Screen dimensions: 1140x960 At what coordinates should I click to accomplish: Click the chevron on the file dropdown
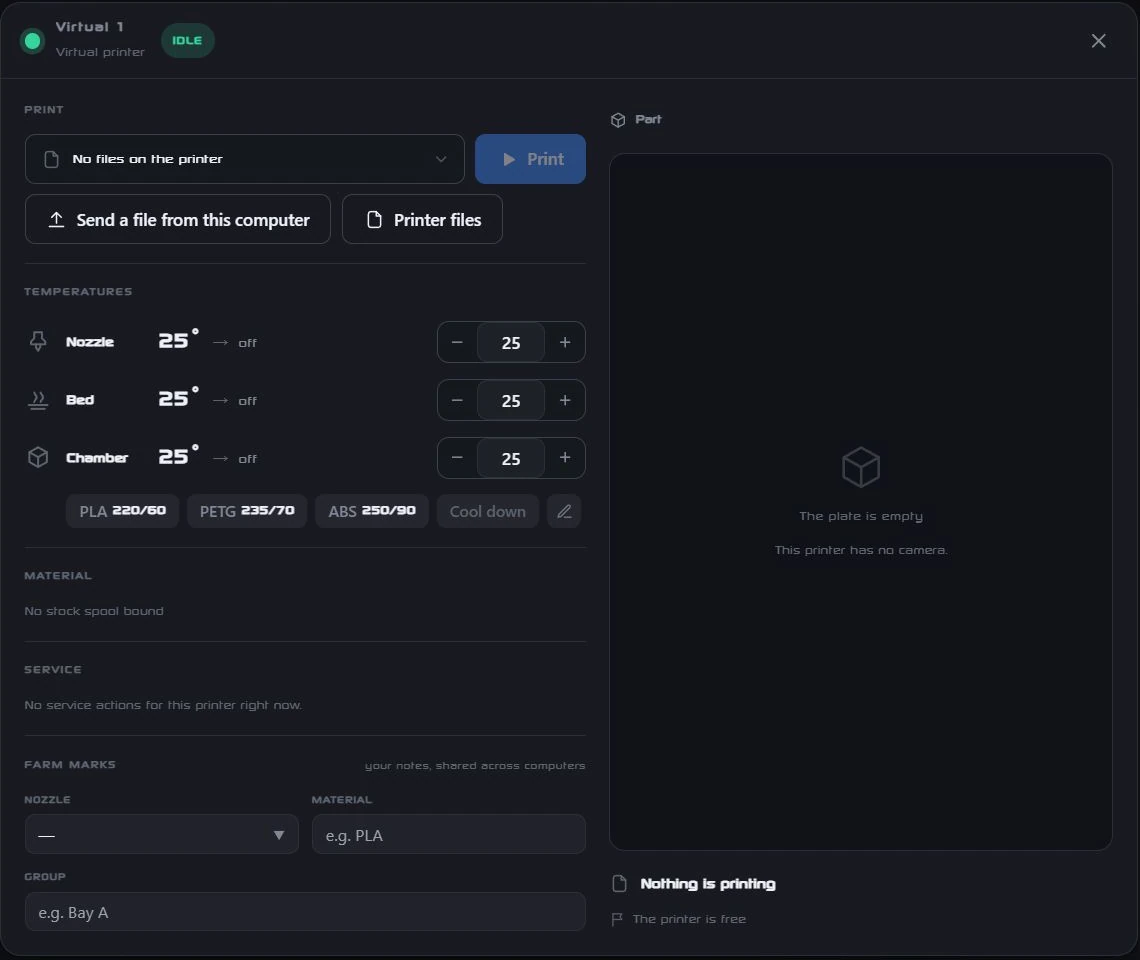coord(441,159)
